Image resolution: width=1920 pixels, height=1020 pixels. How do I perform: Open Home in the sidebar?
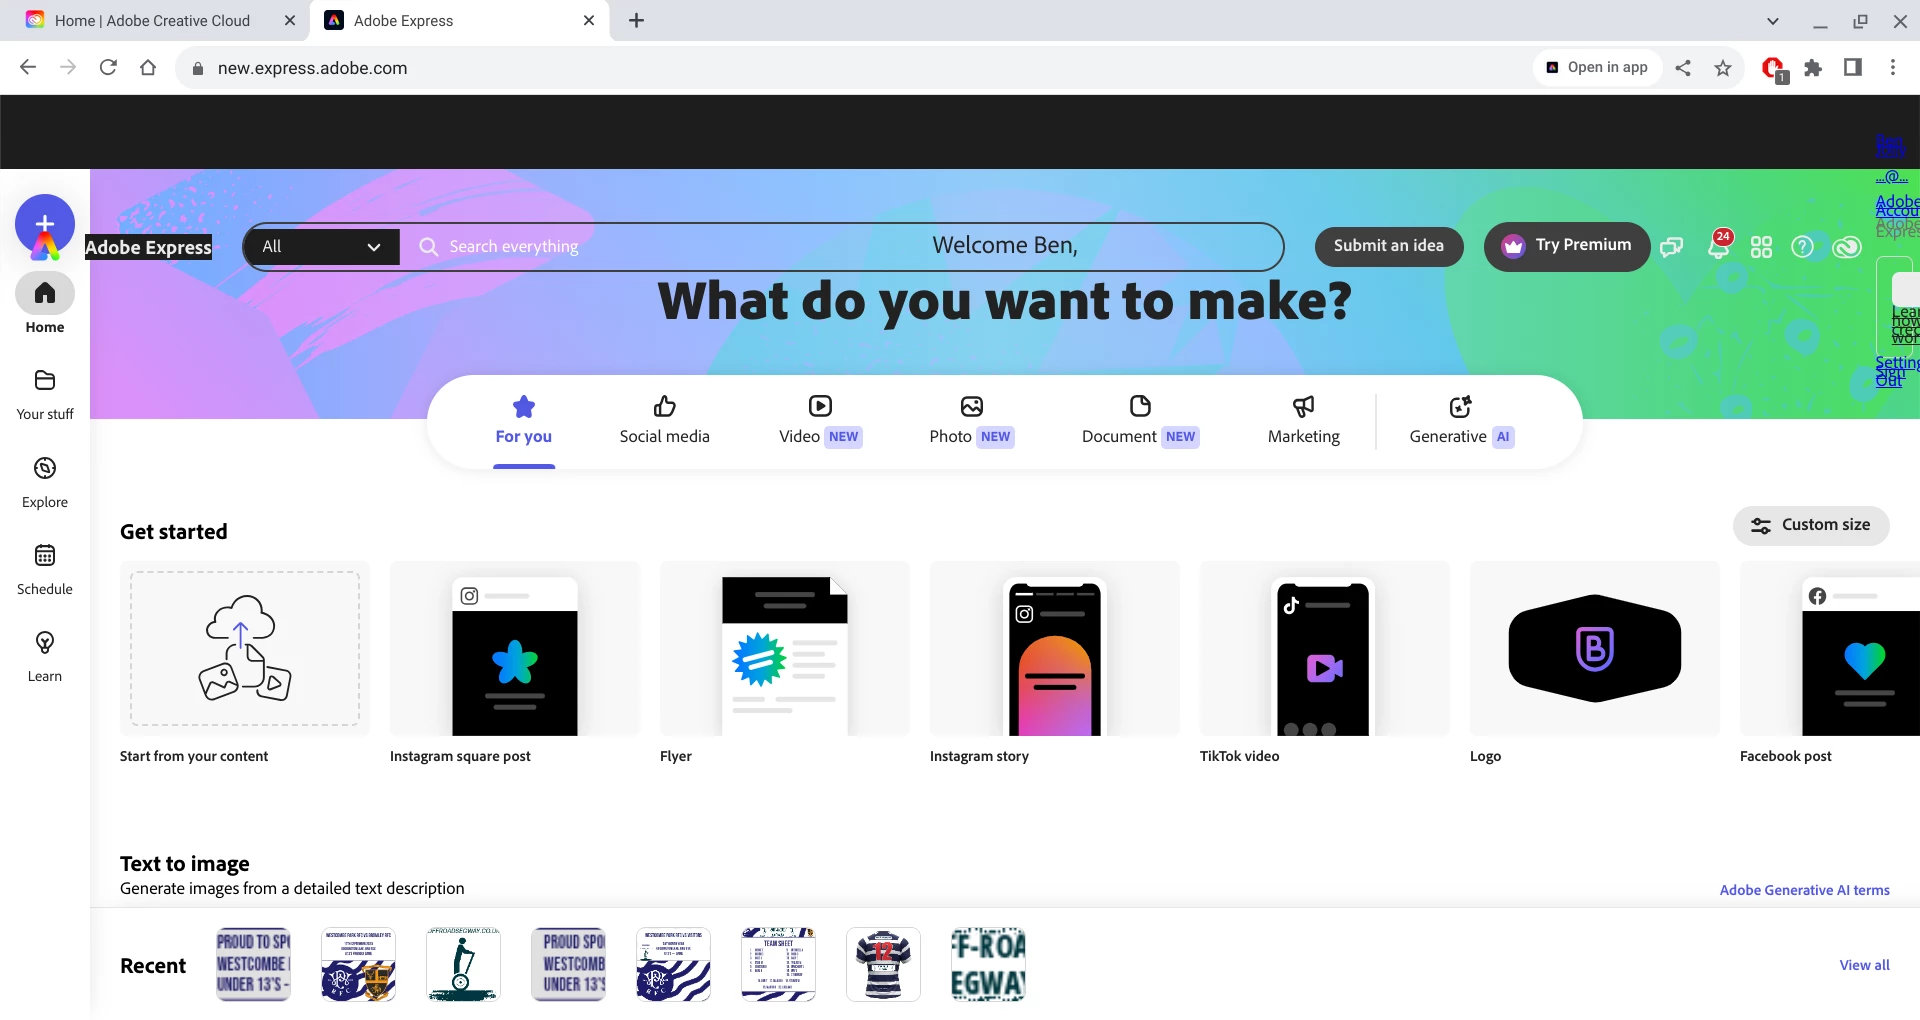pos(45,305)
